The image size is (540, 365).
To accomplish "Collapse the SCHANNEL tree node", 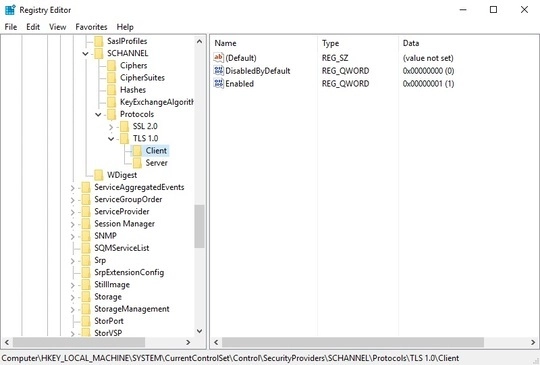I will [85, 54].
